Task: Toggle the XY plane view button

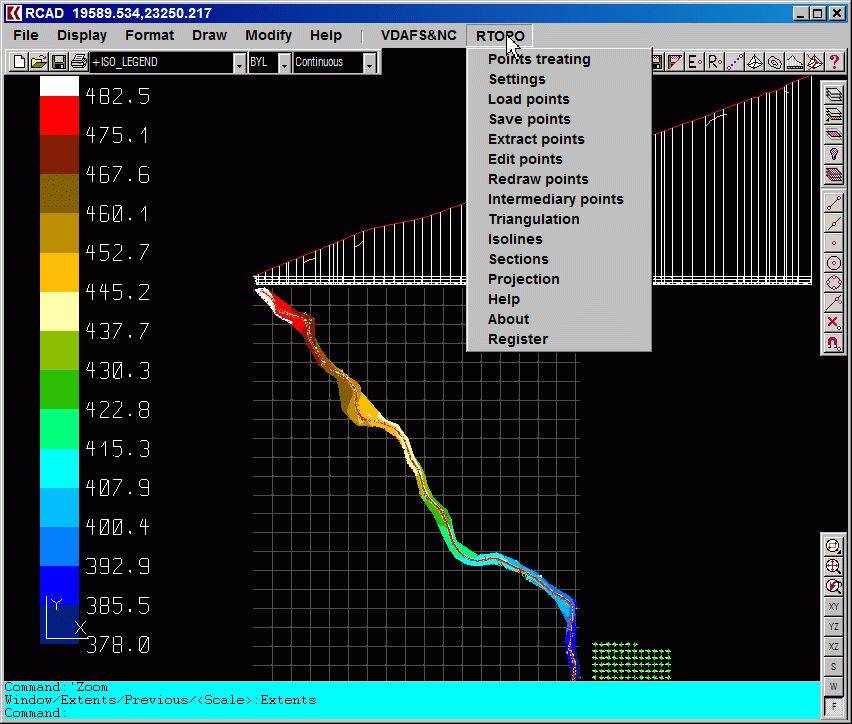Action: (833, 607)
